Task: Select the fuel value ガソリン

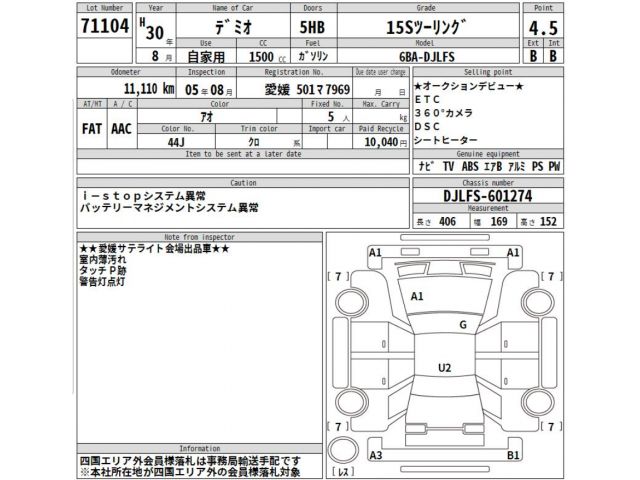Action: point(313,56)
